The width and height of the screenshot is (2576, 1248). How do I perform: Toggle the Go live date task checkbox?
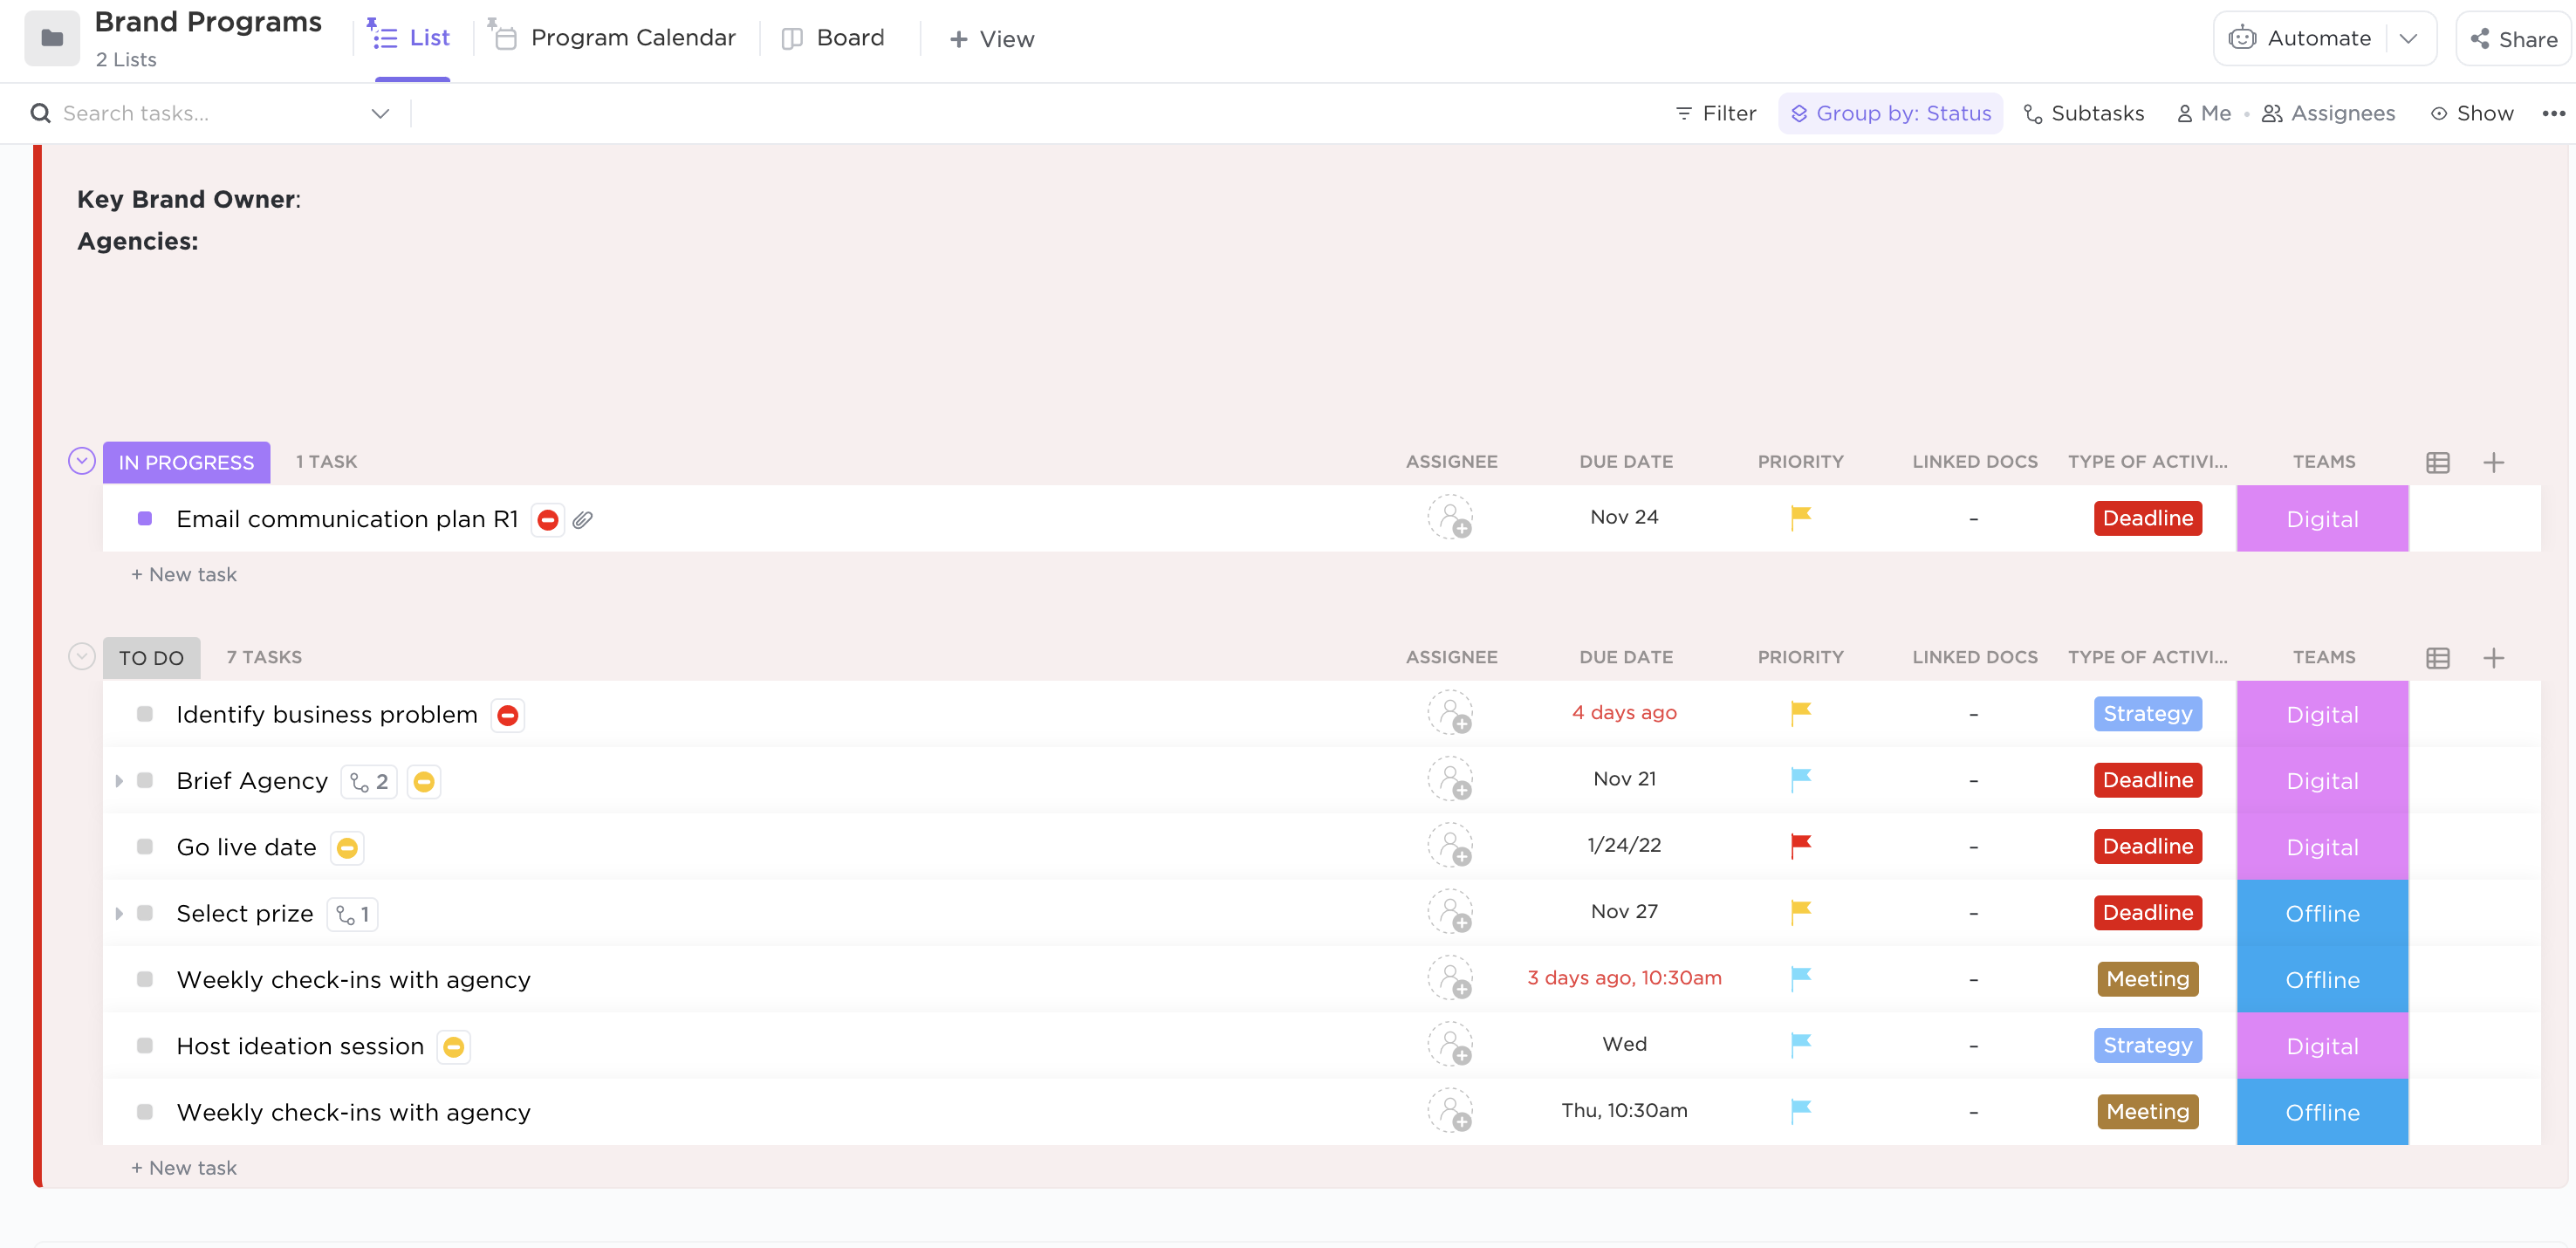[x=147, y=846]
